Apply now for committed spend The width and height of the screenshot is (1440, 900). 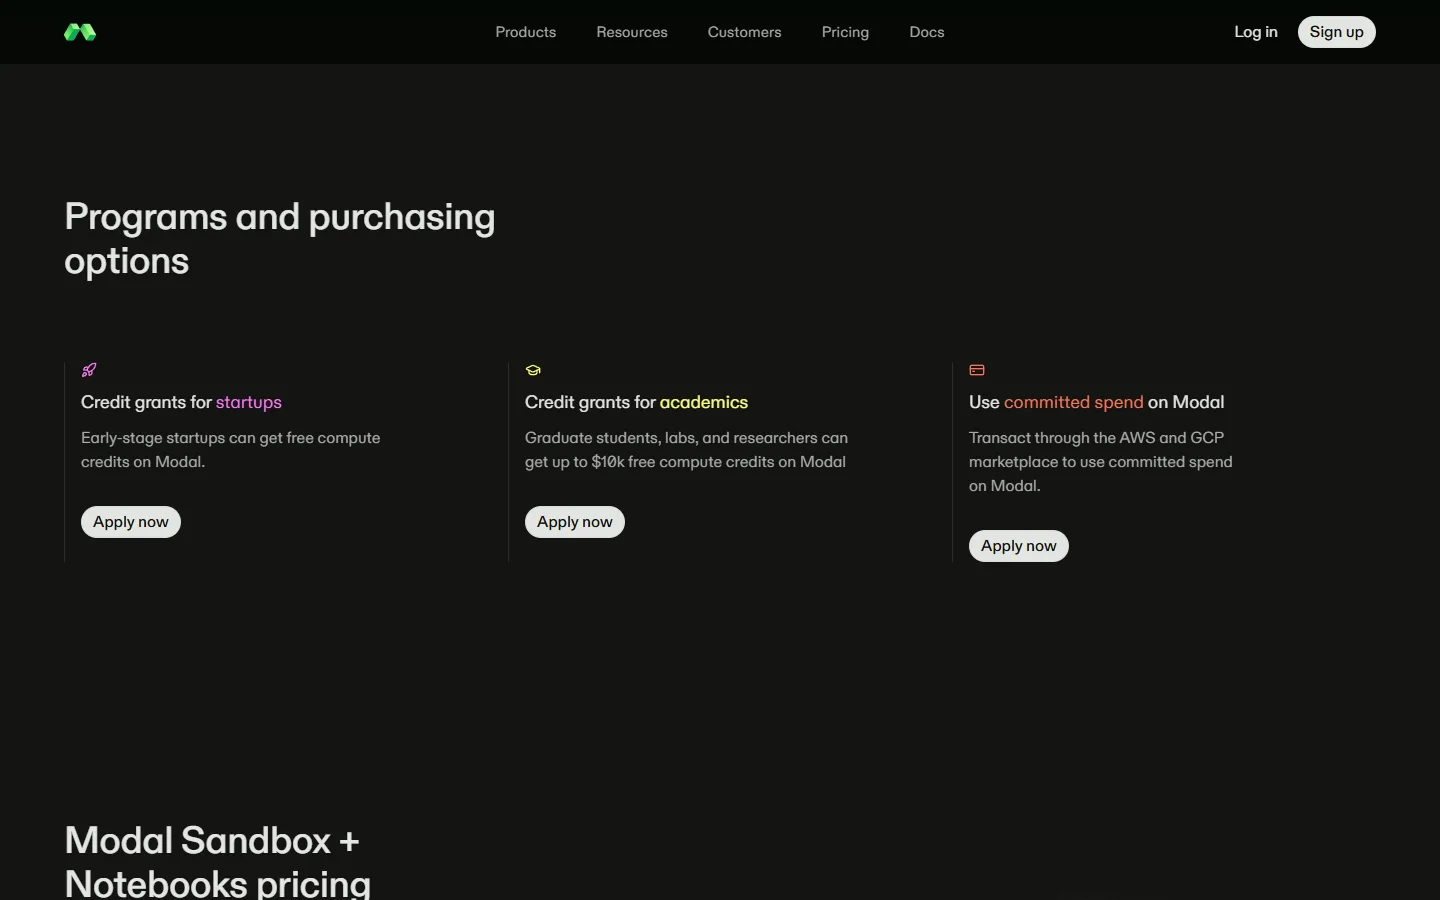coord(1019,546)
